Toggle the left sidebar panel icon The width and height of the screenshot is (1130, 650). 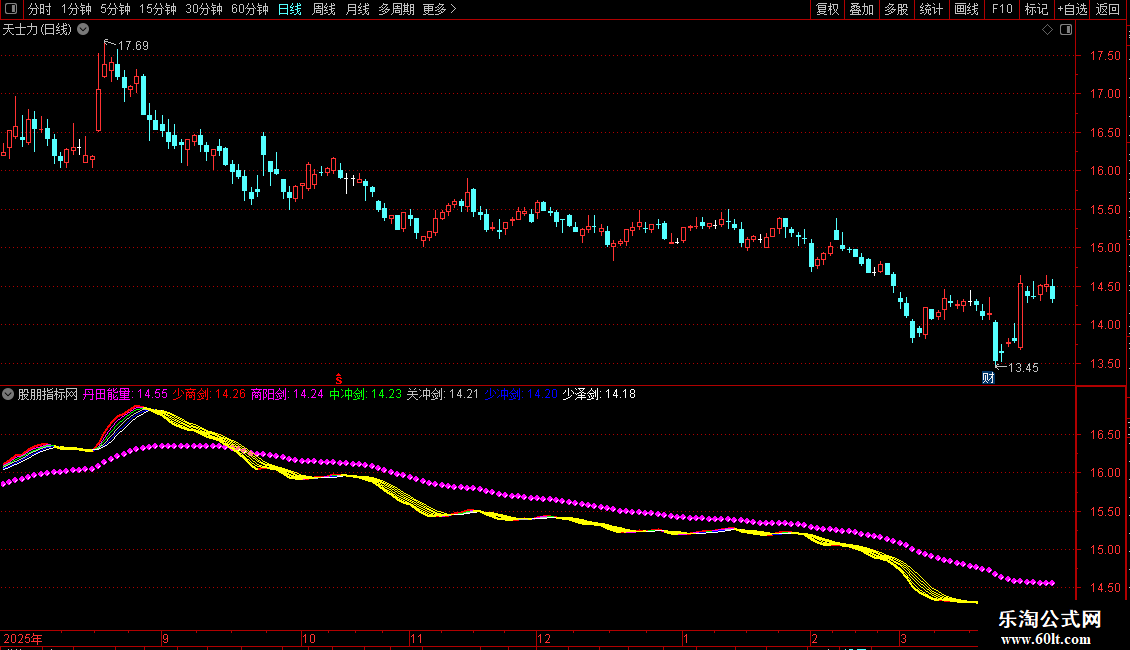[12, 9]
